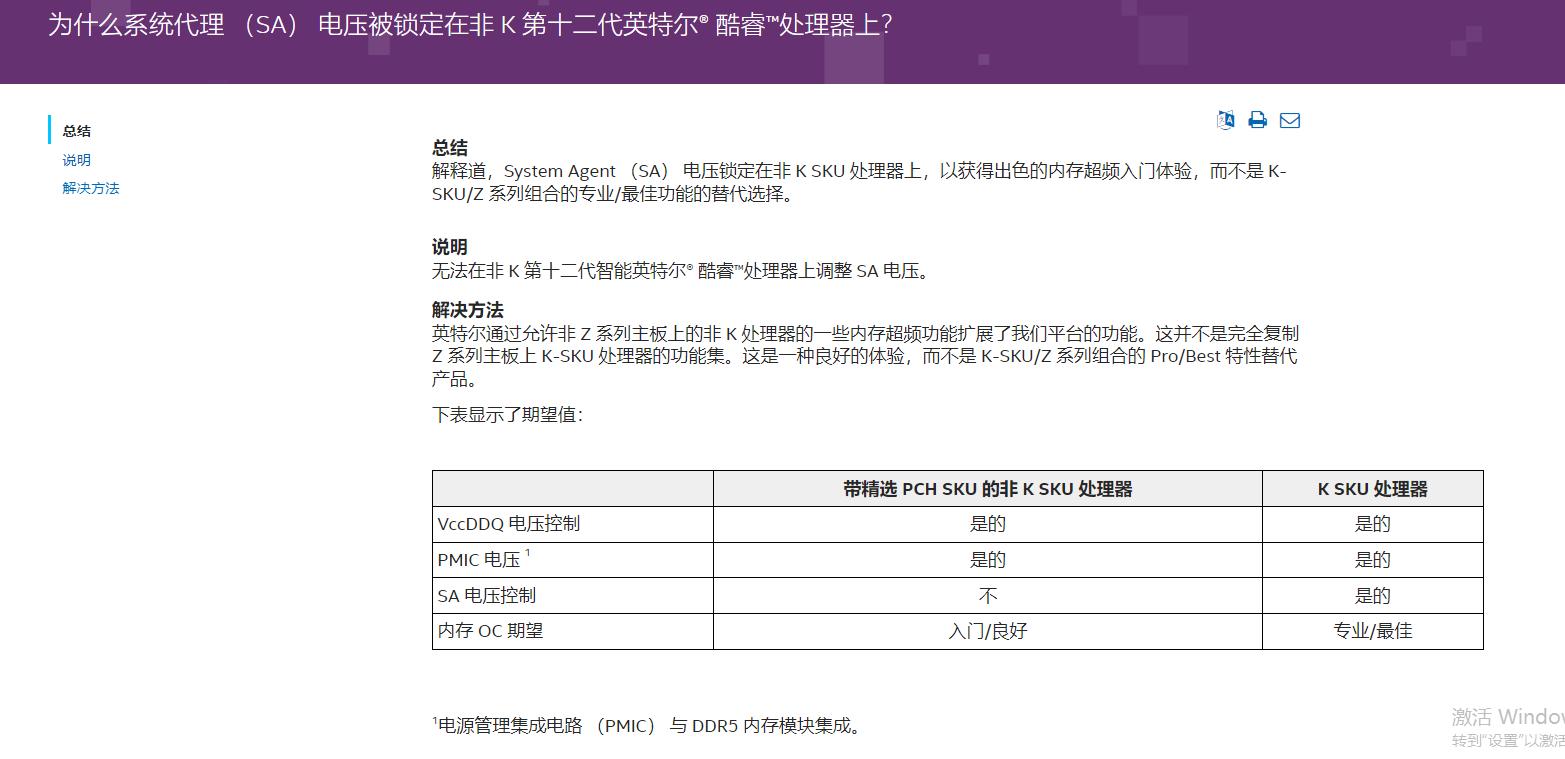1565x759 pixels.
Task: Jump to 解决方法 via the sidebar link
Action: tap(90, 187)
